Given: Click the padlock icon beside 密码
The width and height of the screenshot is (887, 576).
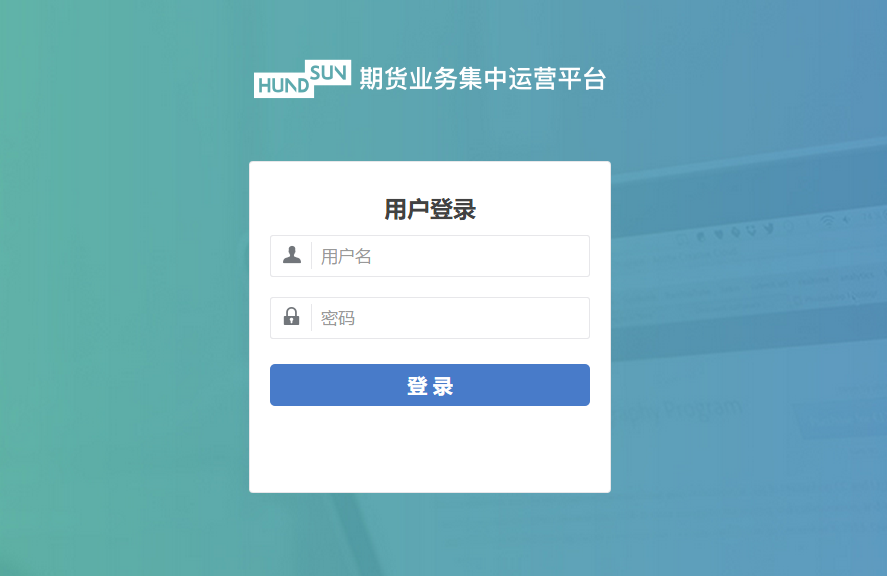Looking at the screenshot, I should click(x=291, y=316).
